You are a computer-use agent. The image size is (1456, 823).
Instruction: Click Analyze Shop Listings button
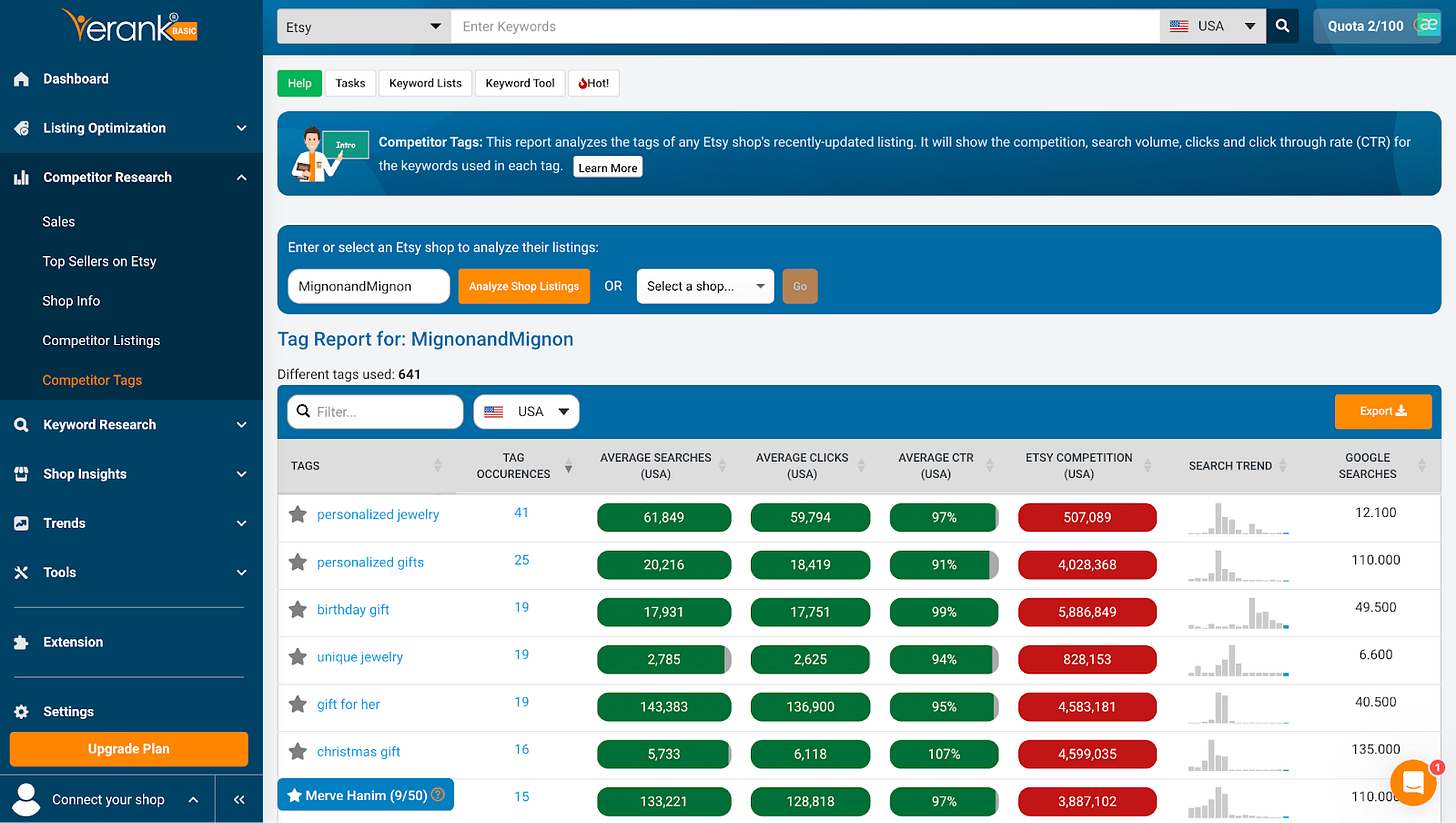pos(524,286)
